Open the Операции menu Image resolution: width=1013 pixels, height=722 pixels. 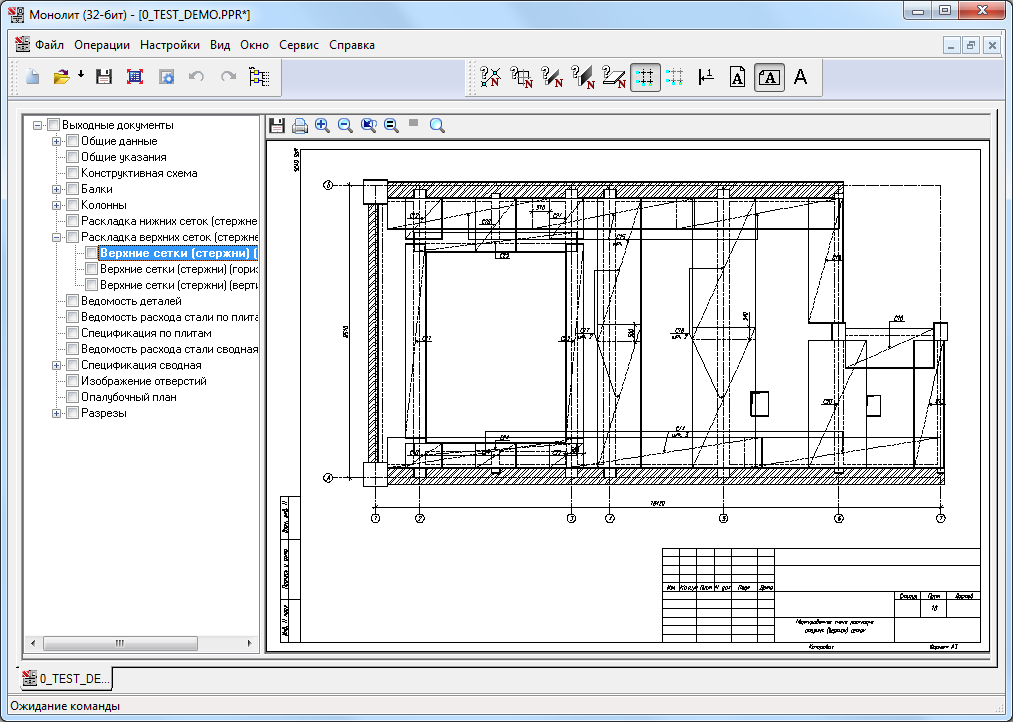(x=102, y=45)
